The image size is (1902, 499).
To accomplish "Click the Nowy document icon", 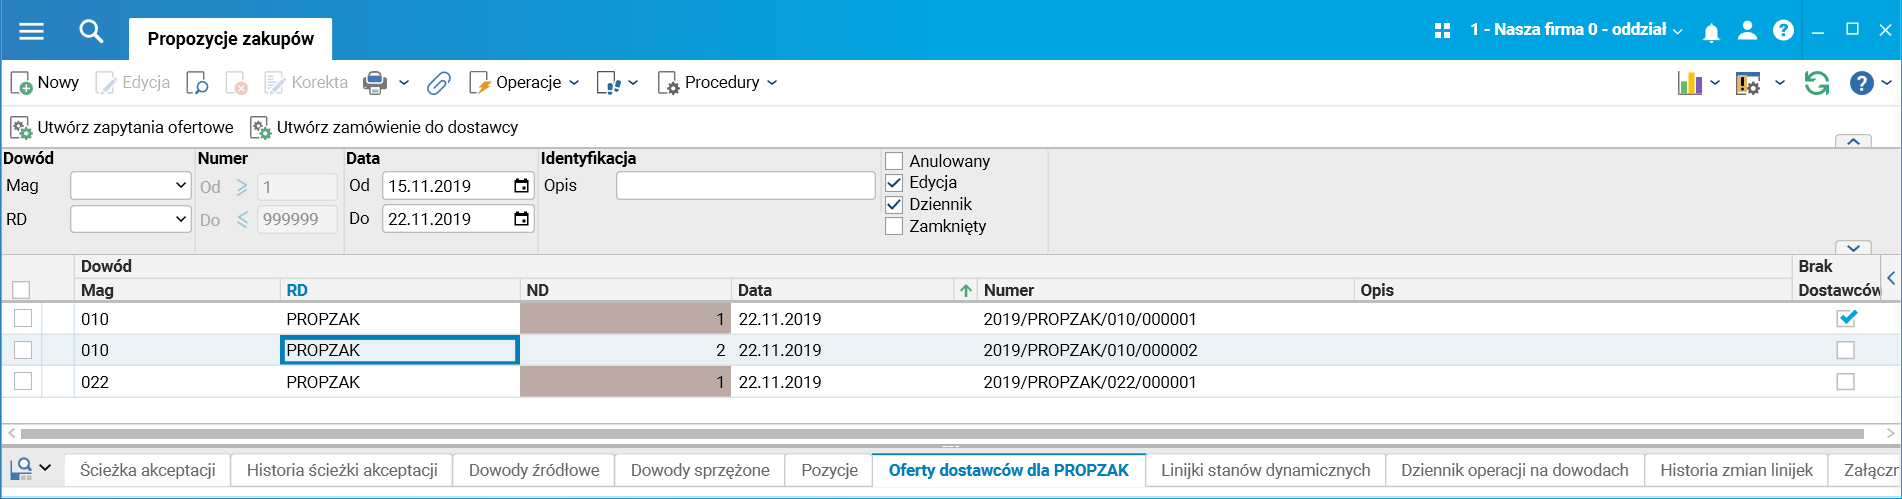I will point(21,83).
